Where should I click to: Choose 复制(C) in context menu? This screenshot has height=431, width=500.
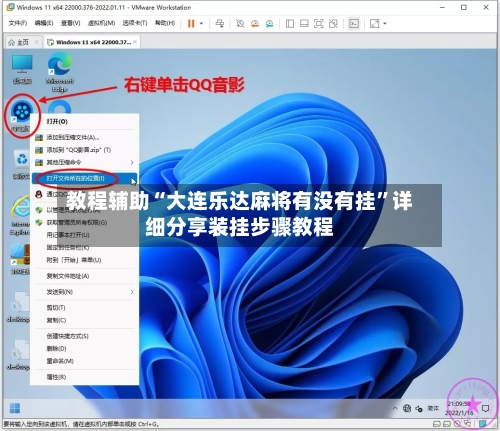[x=84, y=320]
